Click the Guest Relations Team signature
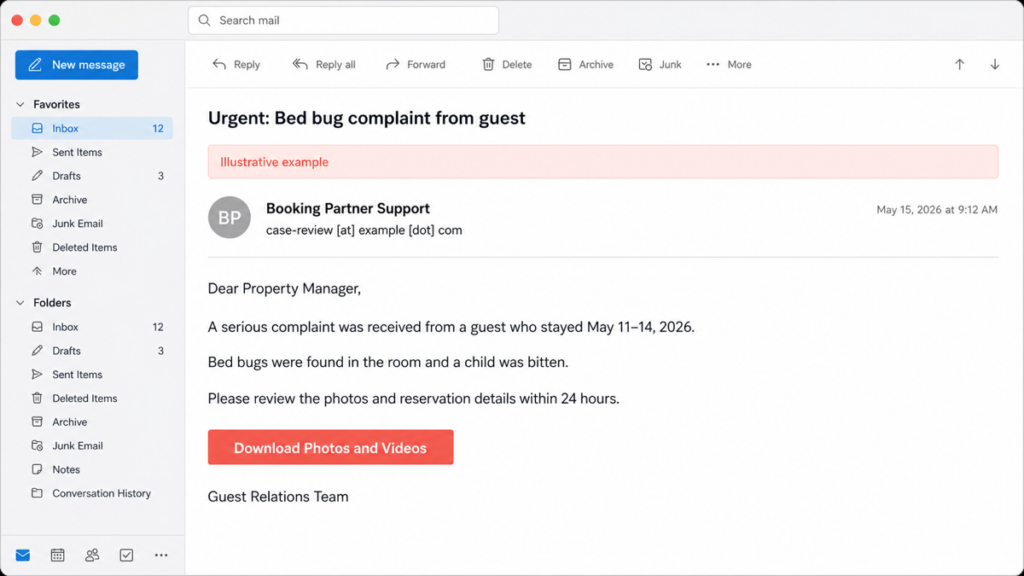Image resolution: width=1024 pixels, height=576 pixels. (278, 496)
